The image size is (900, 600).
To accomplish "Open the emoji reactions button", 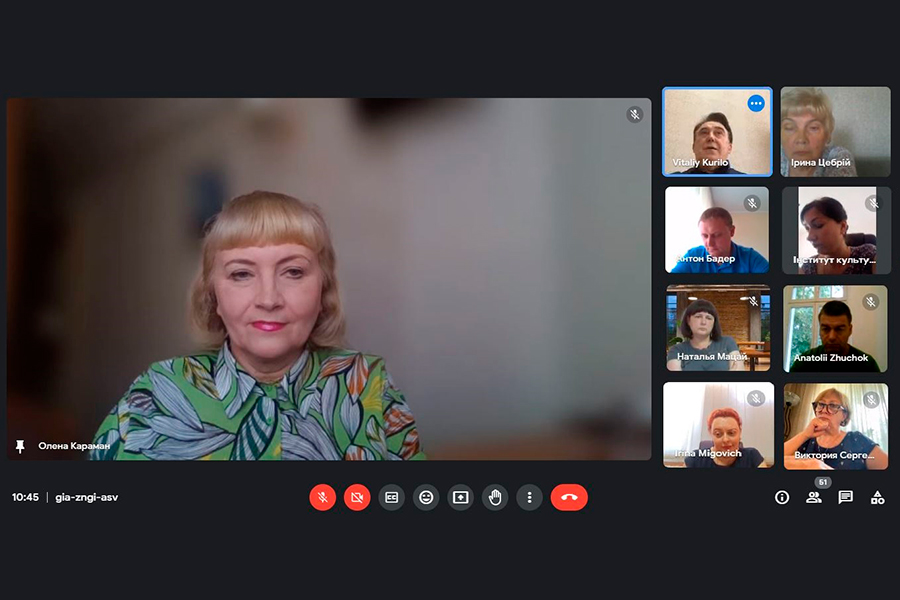I will (x=426, y=497).
